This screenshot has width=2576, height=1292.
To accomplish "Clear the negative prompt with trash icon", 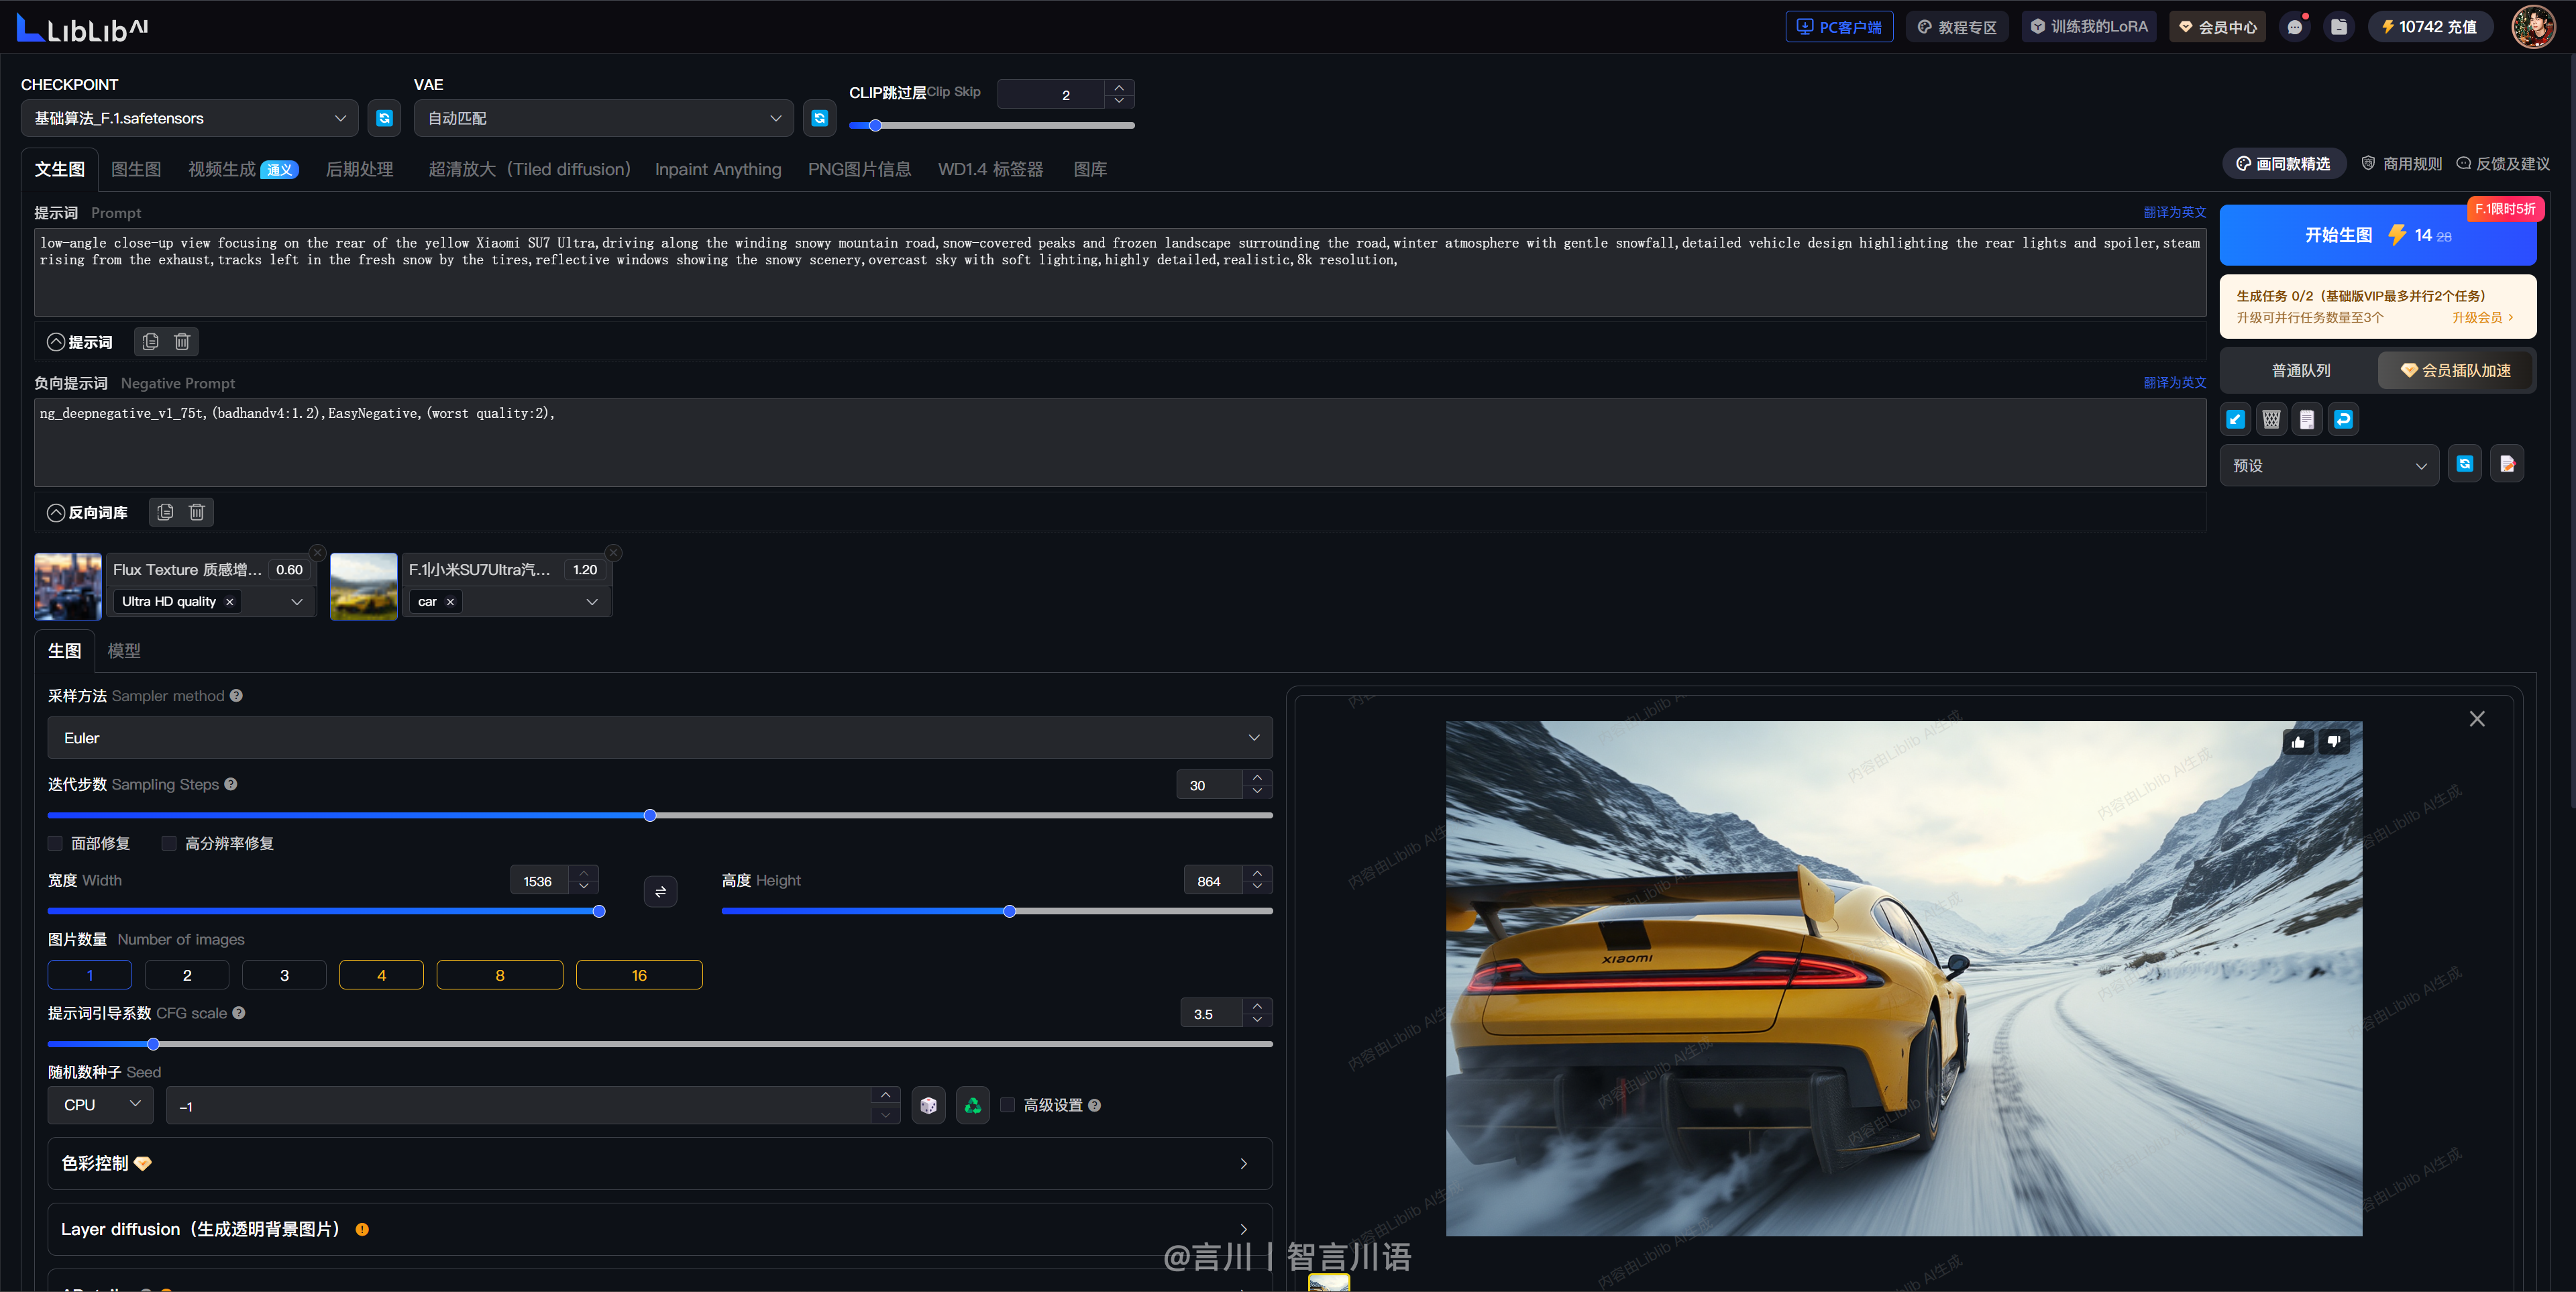I will [x=197, y=512].
